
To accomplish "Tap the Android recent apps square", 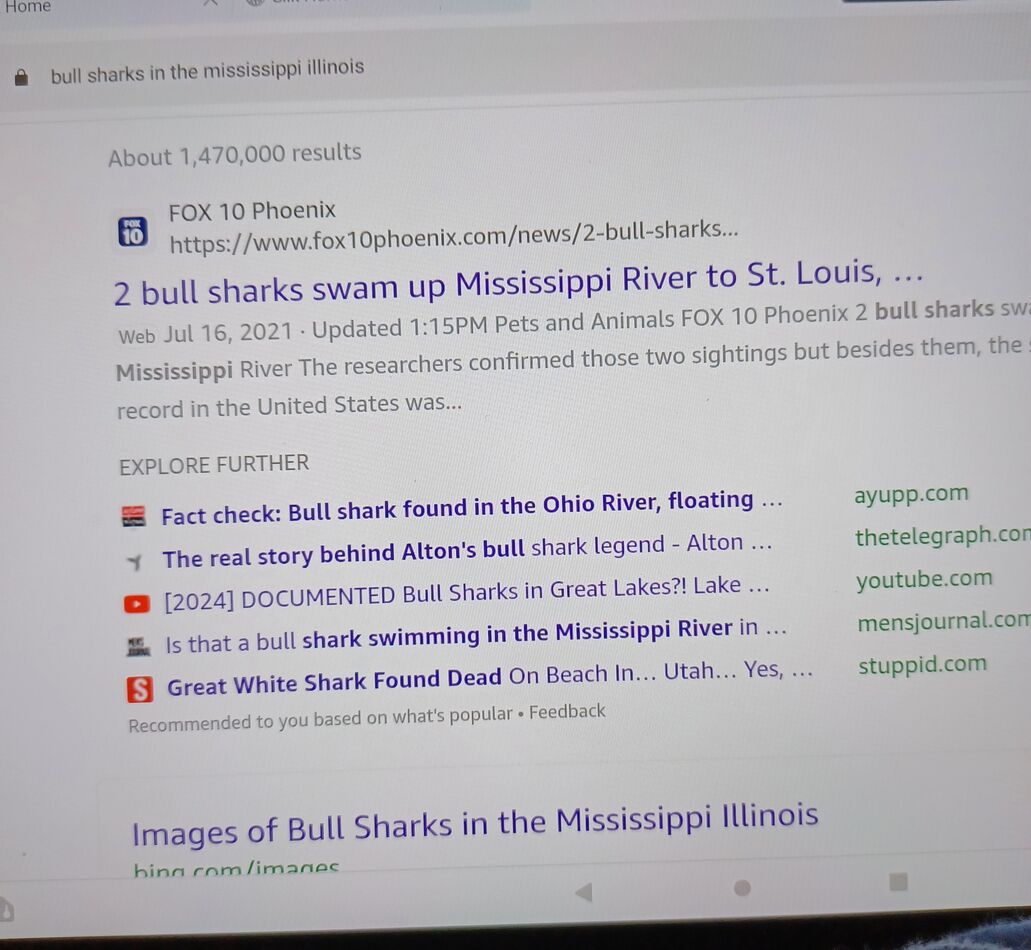I will (898, 882).
